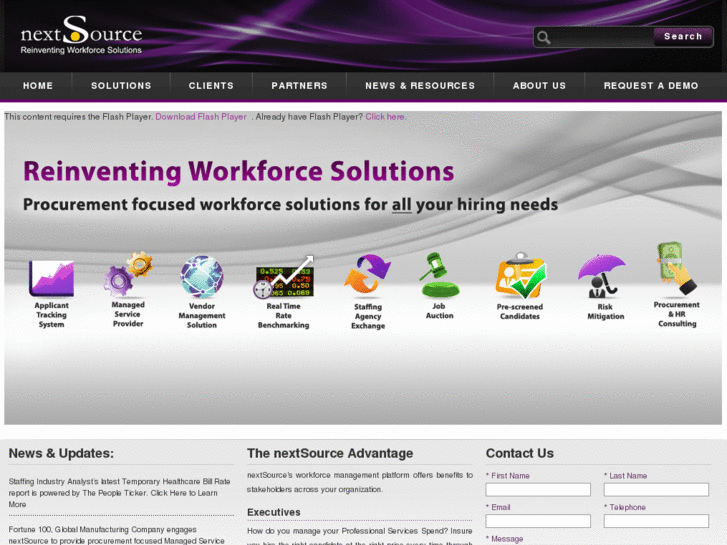Open the News & Resources menu
Screen dimensions: 727x545
click(x=420, y=86)
